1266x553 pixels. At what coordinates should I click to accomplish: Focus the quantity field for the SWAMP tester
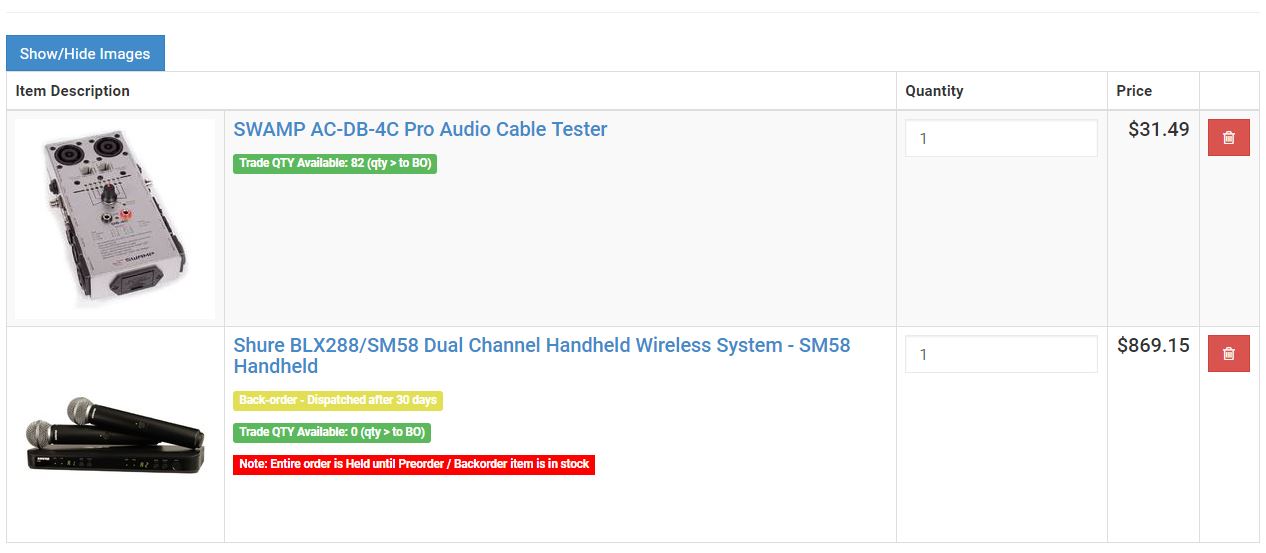[1001, 139]
